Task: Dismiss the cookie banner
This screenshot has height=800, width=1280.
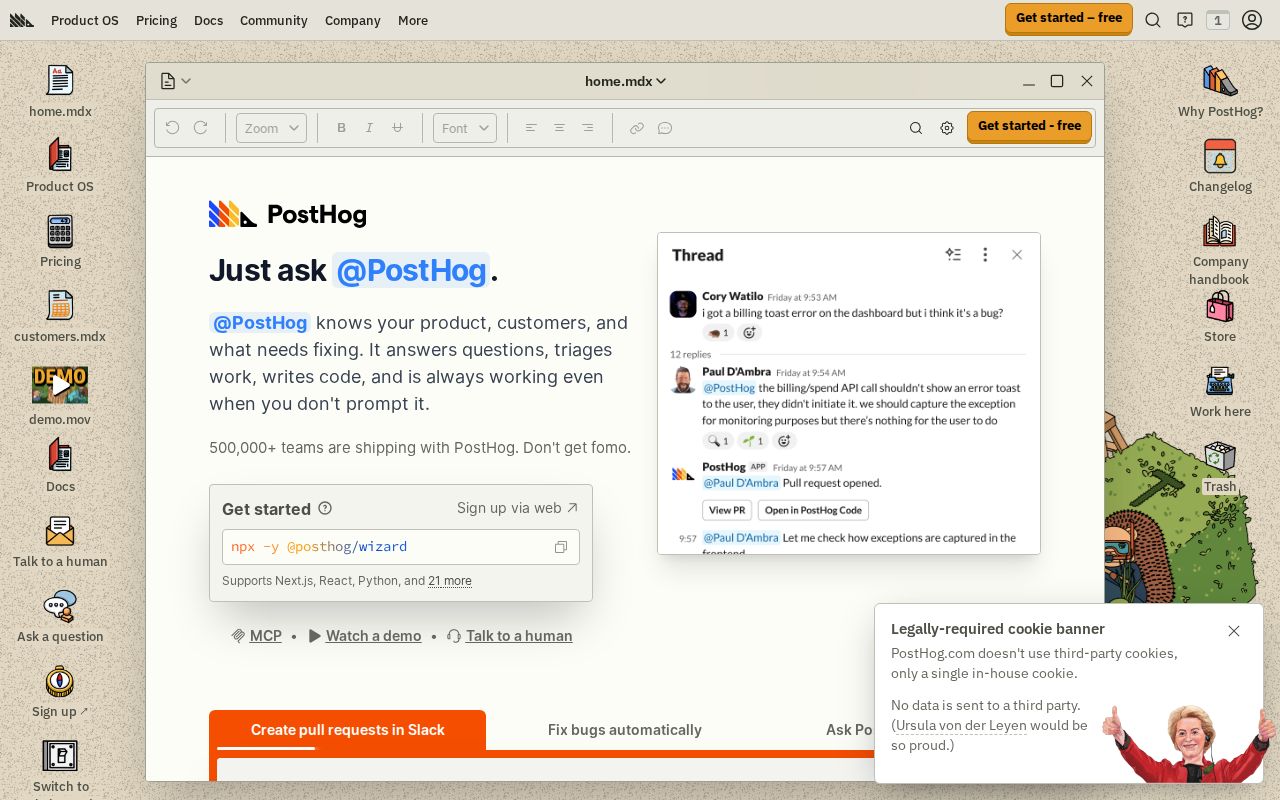Action: 1234,631
